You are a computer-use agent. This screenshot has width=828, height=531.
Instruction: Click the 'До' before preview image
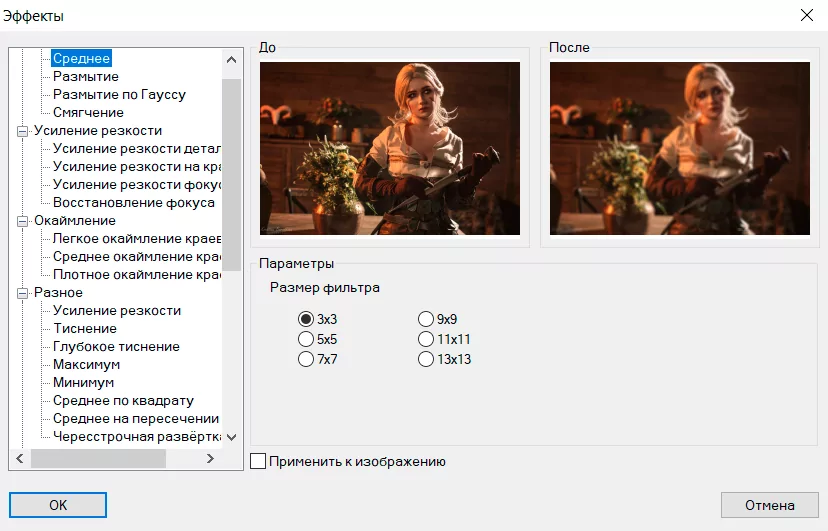(x=390, y=148)
